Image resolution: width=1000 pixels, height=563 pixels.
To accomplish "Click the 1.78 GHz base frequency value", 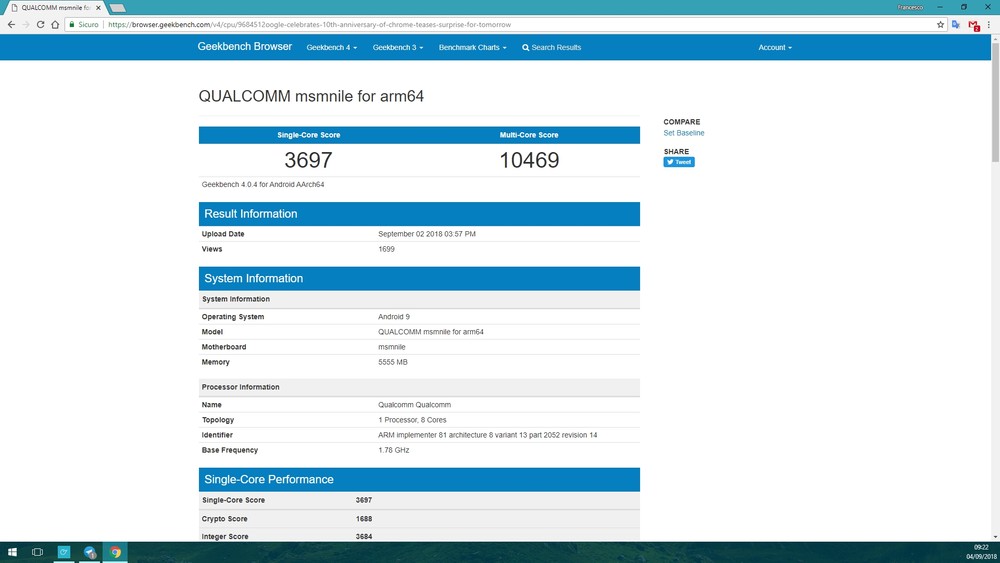I will point(393,450).
